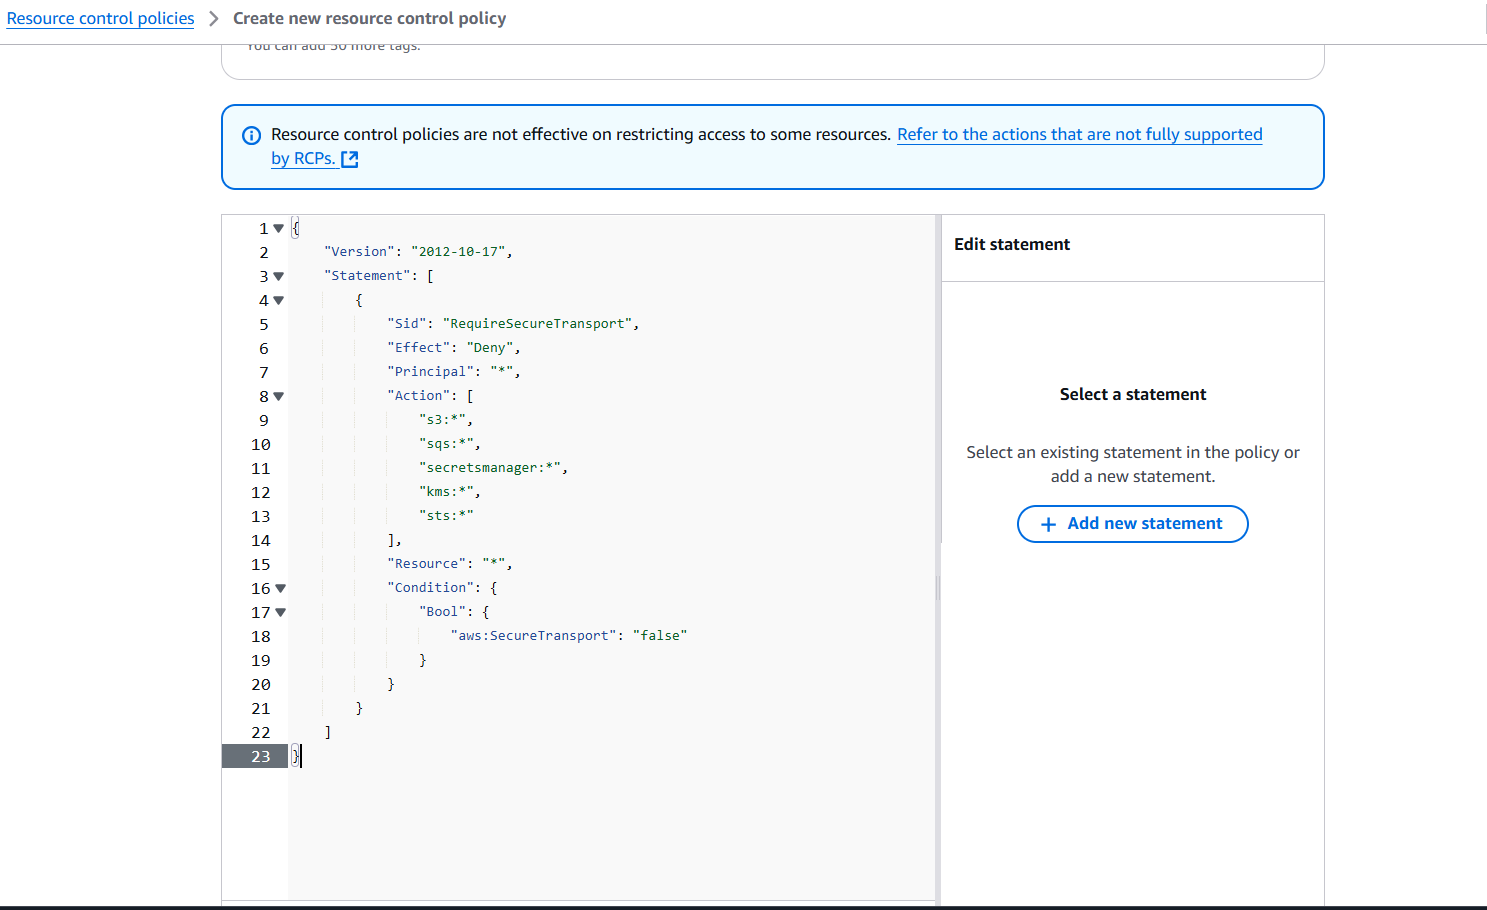Viewport: 1487px width, 910px height.
Task: Collapse the fold arrow on line 4
Action: [279, 301]
